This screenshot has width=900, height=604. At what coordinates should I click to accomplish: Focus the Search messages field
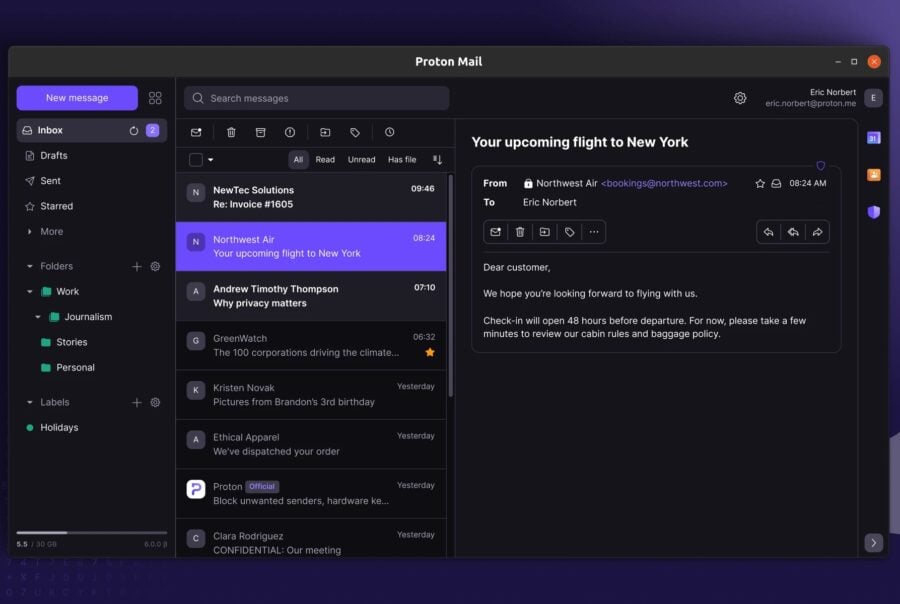[317, 98]
